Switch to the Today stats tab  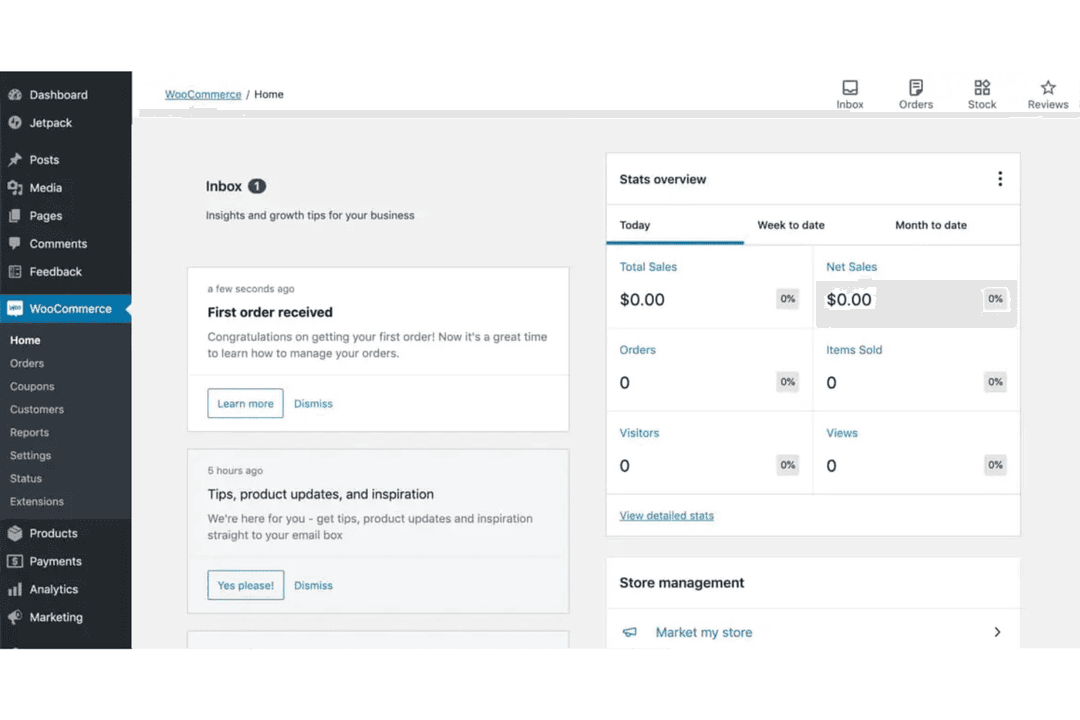click(x=674, y=225)
